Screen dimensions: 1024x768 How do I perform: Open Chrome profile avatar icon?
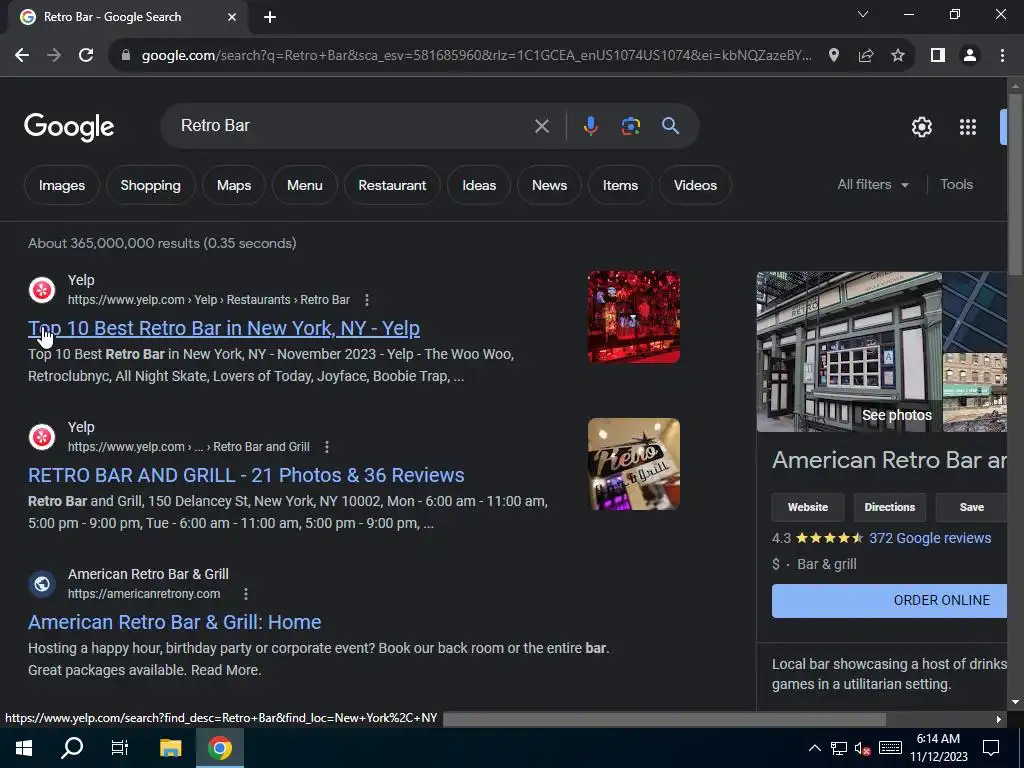tap(970, 56)
